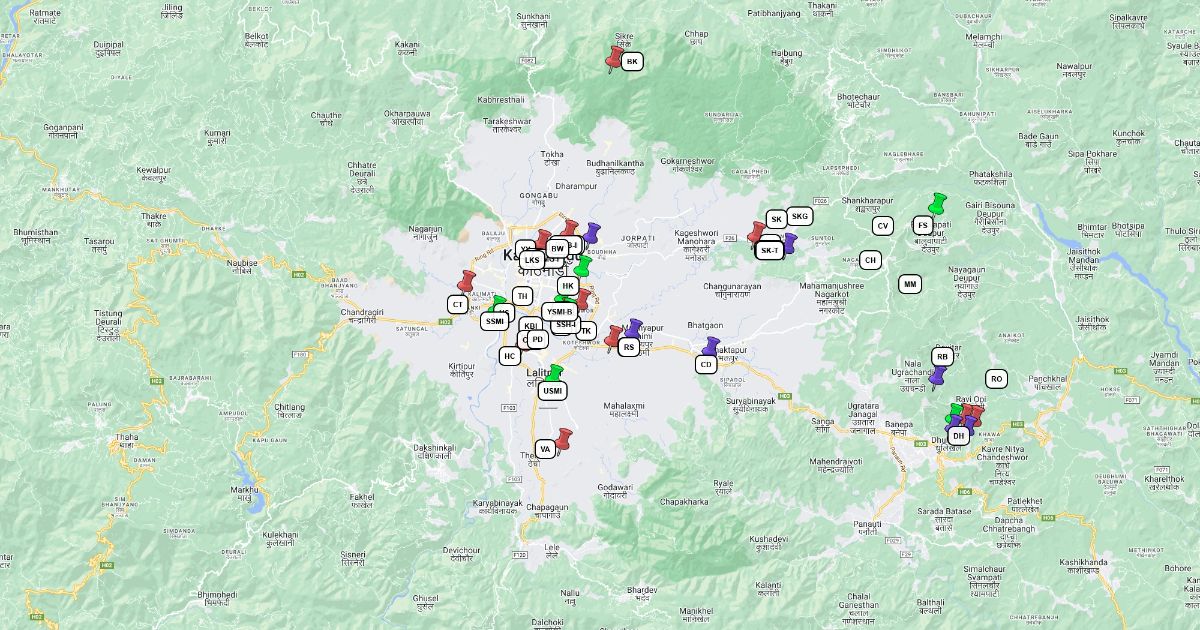This screenshot has height=630, width=1200.
Task: Select the MM marker label
Action: coord(910,284)
